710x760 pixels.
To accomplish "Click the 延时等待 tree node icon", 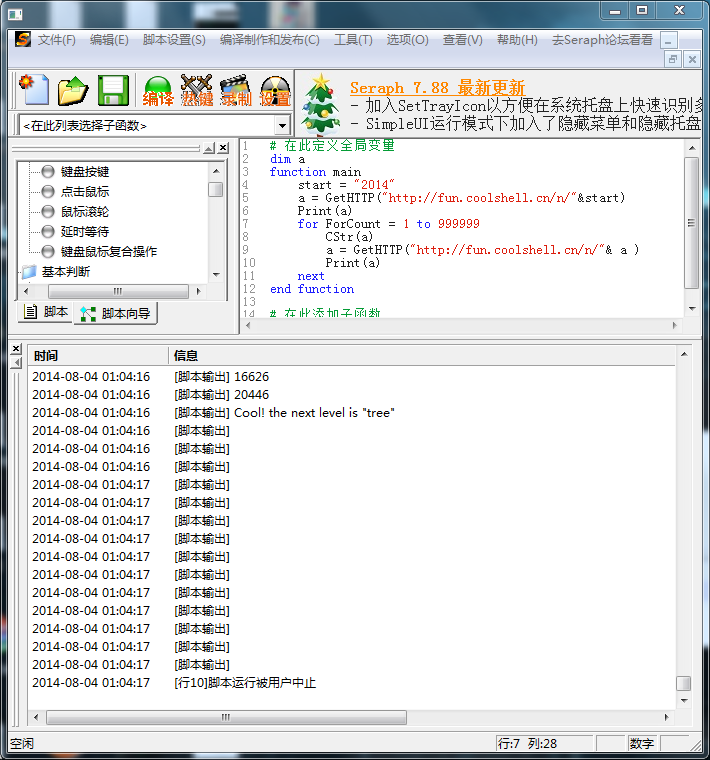I will pos(47,232).
